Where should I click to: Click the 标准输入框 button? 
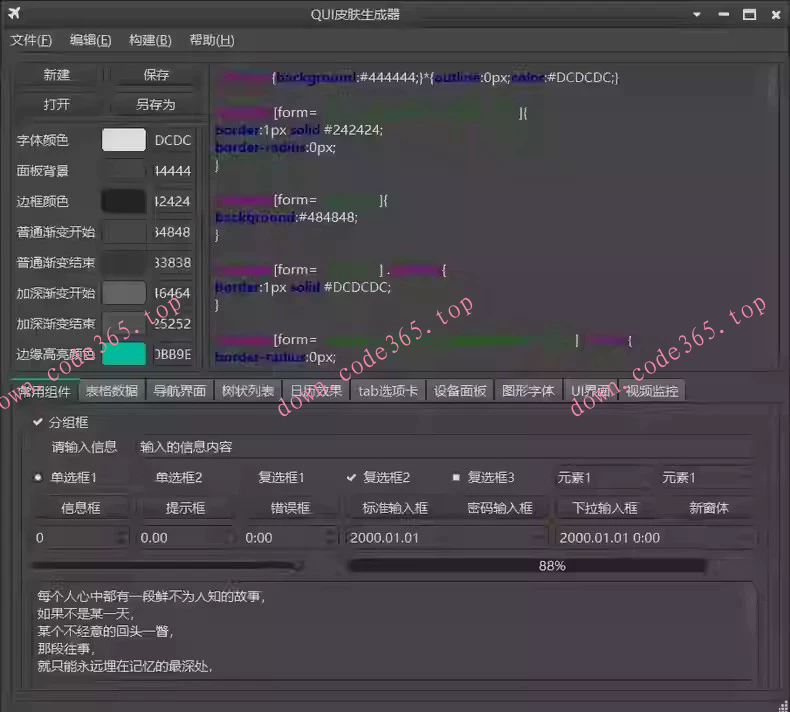point(395,508)
